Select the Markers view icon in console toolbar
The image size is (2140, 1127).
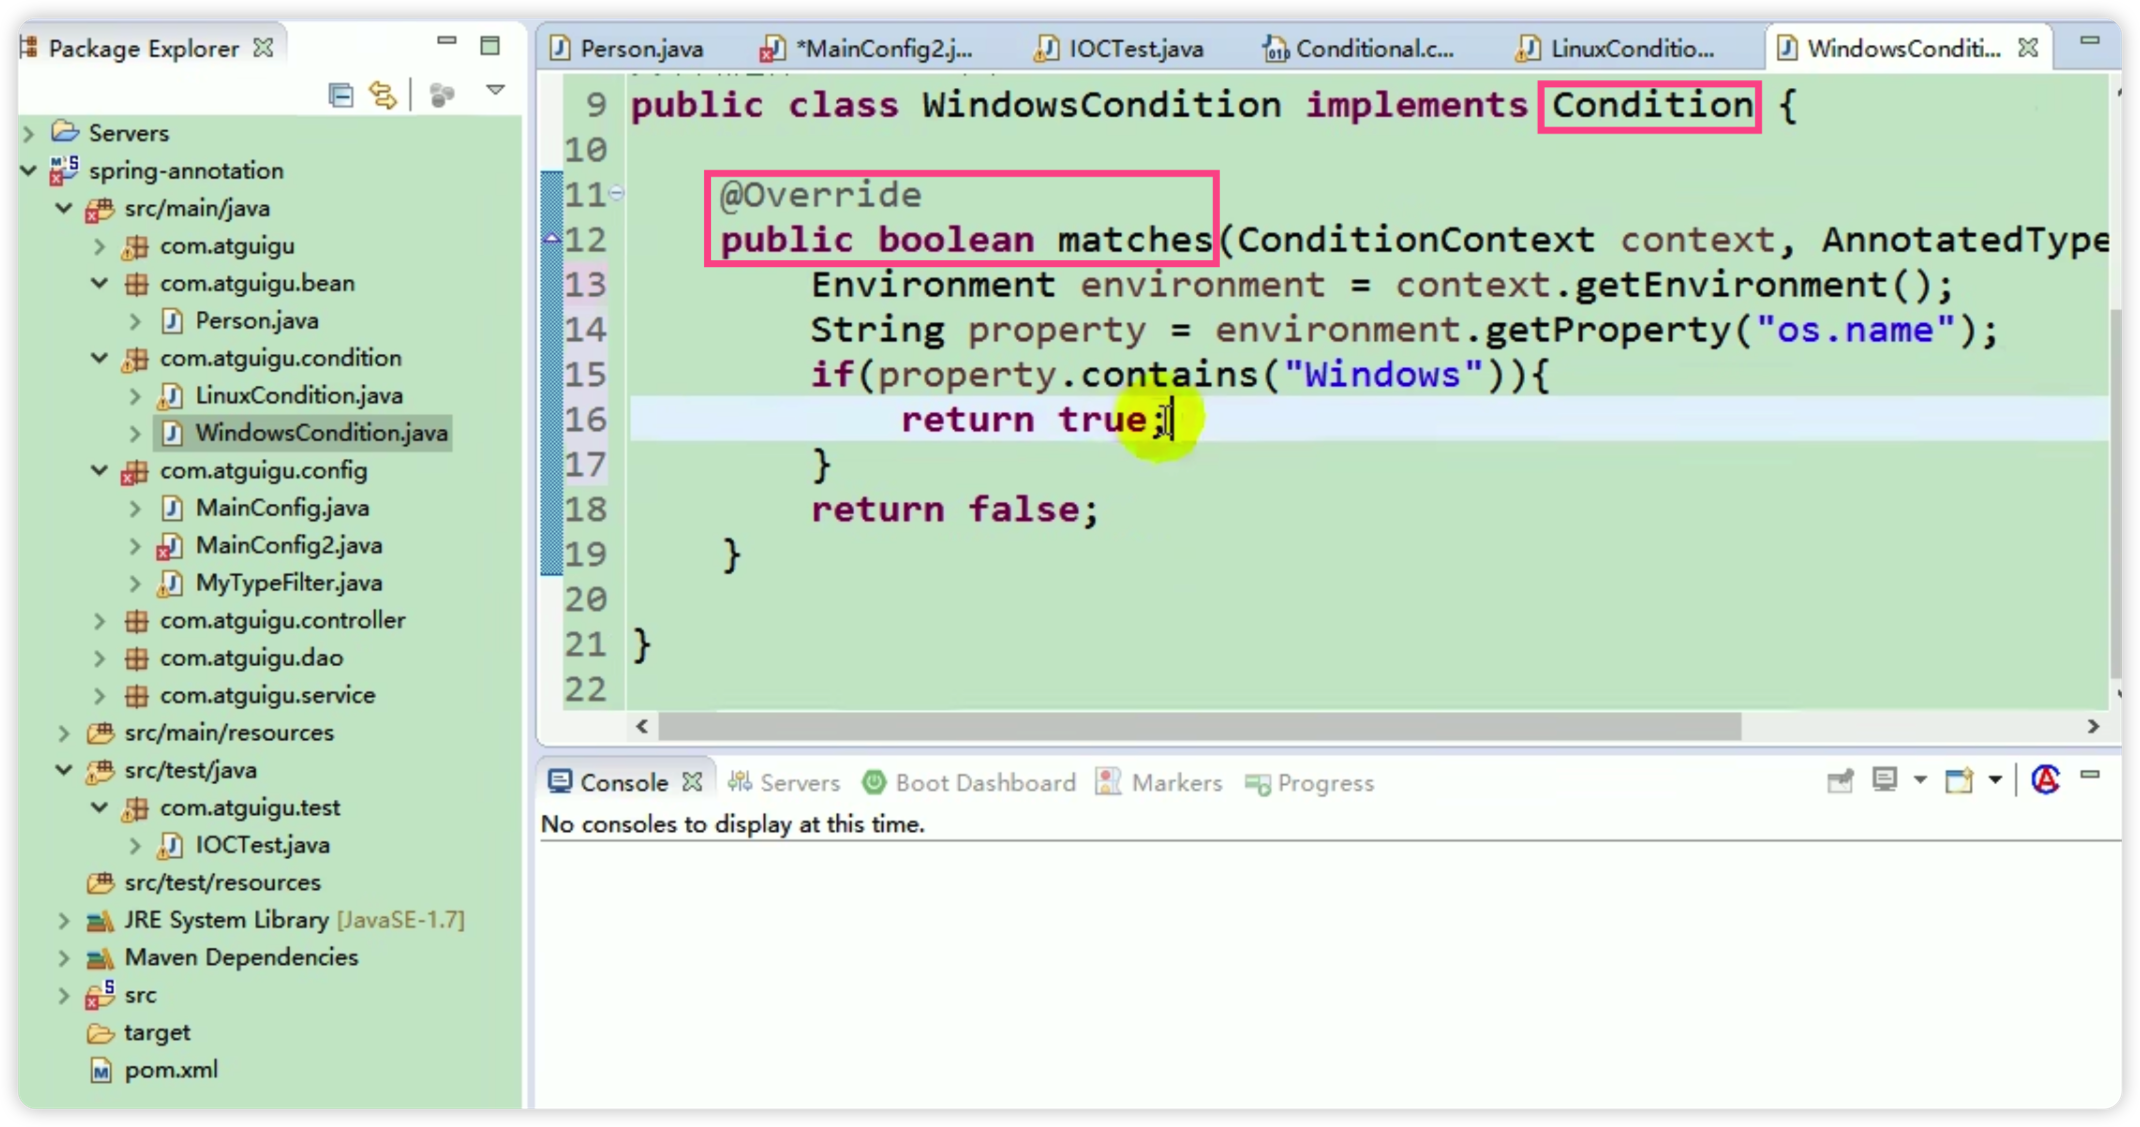[1107, 783]
